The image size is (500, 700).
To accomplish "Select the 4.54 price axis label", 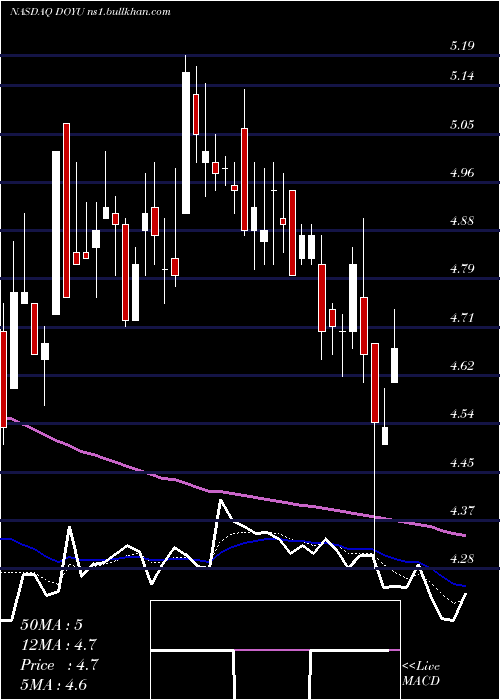I will pos(462,414).
